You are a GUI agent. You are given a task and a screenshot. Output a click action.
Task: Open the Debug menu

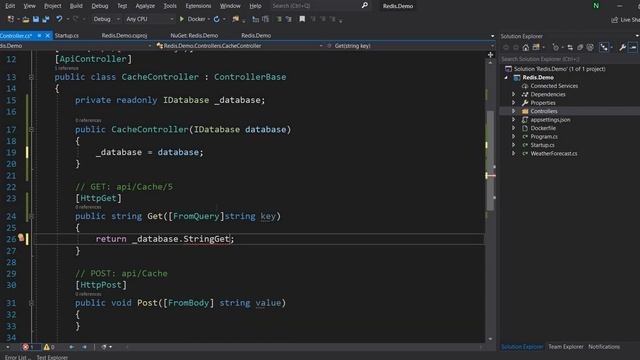(100, 6)
